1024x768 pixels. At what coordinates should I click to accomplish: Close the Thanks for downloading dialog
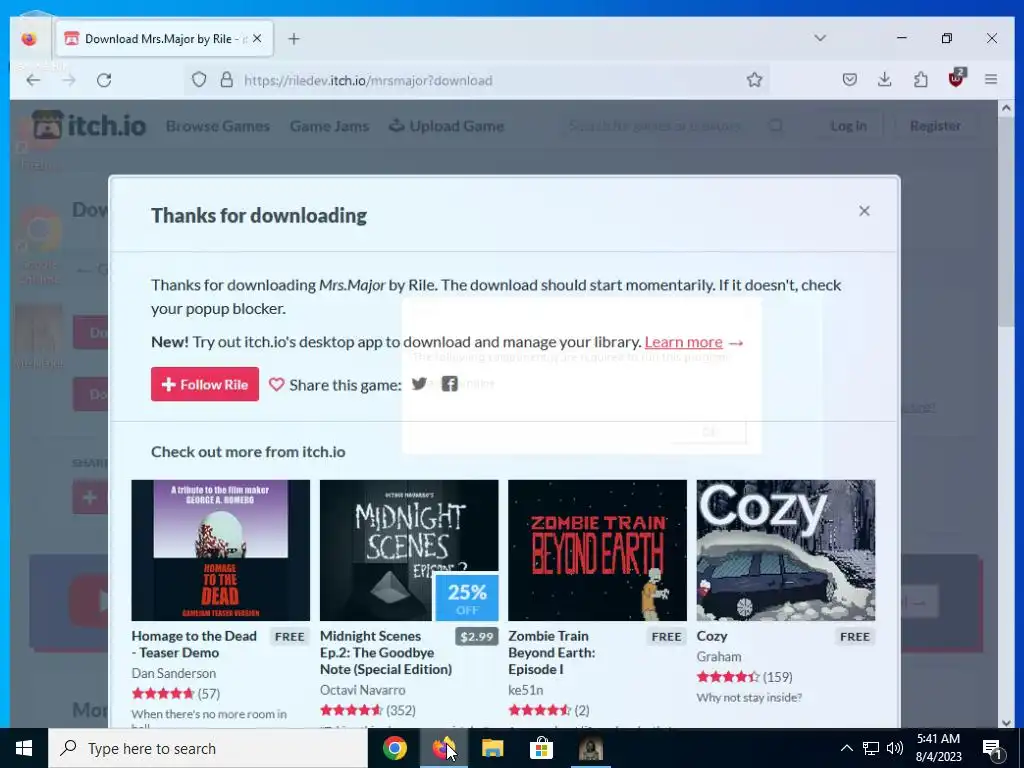(864, 211)
